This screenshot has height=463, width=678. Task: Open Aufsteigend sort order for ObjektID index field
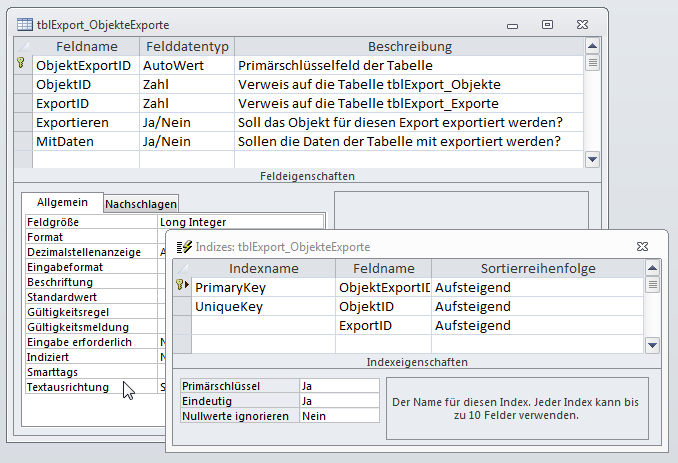[x=537, y=307]
